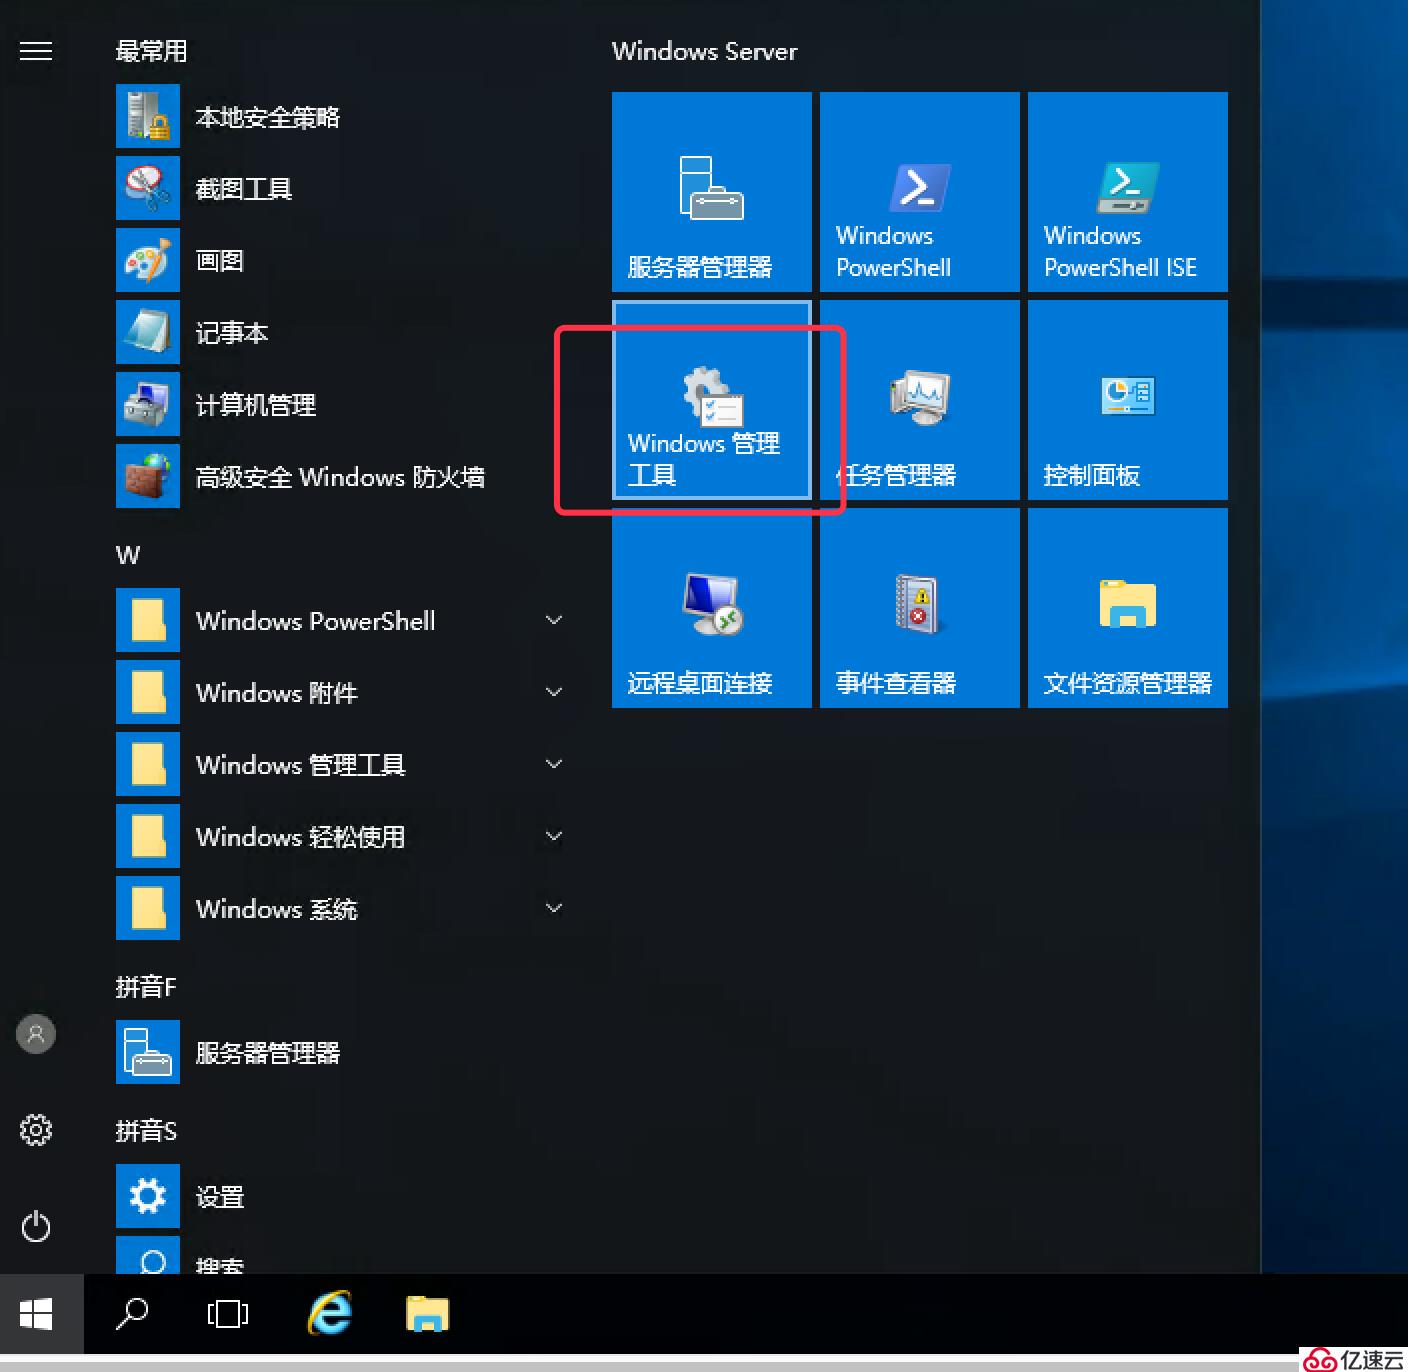The width and height of the screenshot is (1408, 1372).
Task: Click the Windows Server group title
Action: (705, 51)
